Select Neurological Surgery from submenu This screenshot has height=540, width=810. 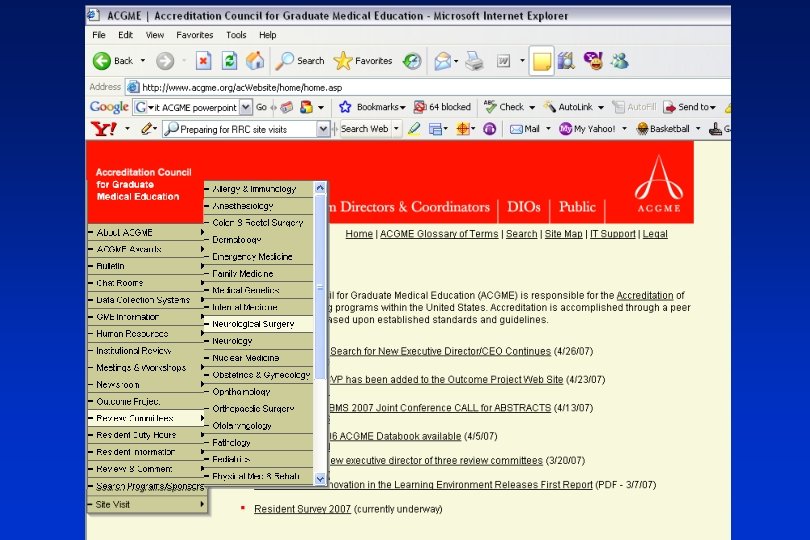click(x=258, y=324)
